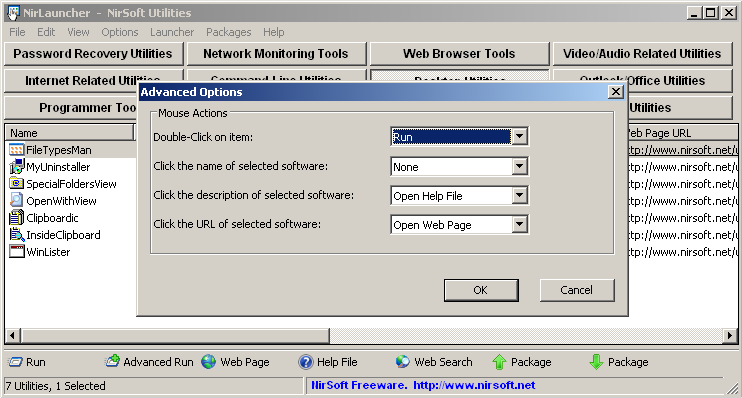
Task: Close the Advanced Options dialog
Action: pyautogui.click(x=616, y=92)
